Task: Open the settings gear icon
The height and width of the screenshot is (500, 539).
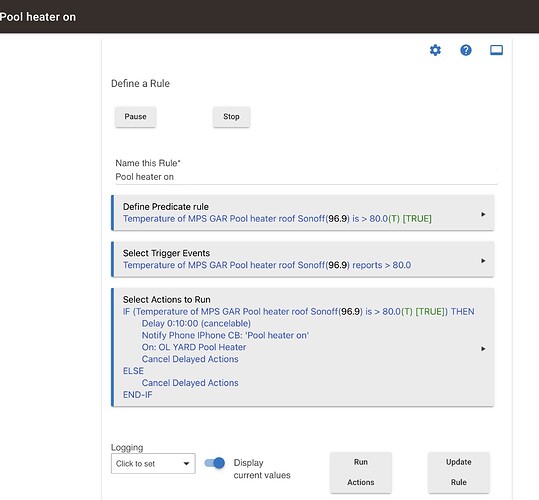Action: click(x=435, y=50)
